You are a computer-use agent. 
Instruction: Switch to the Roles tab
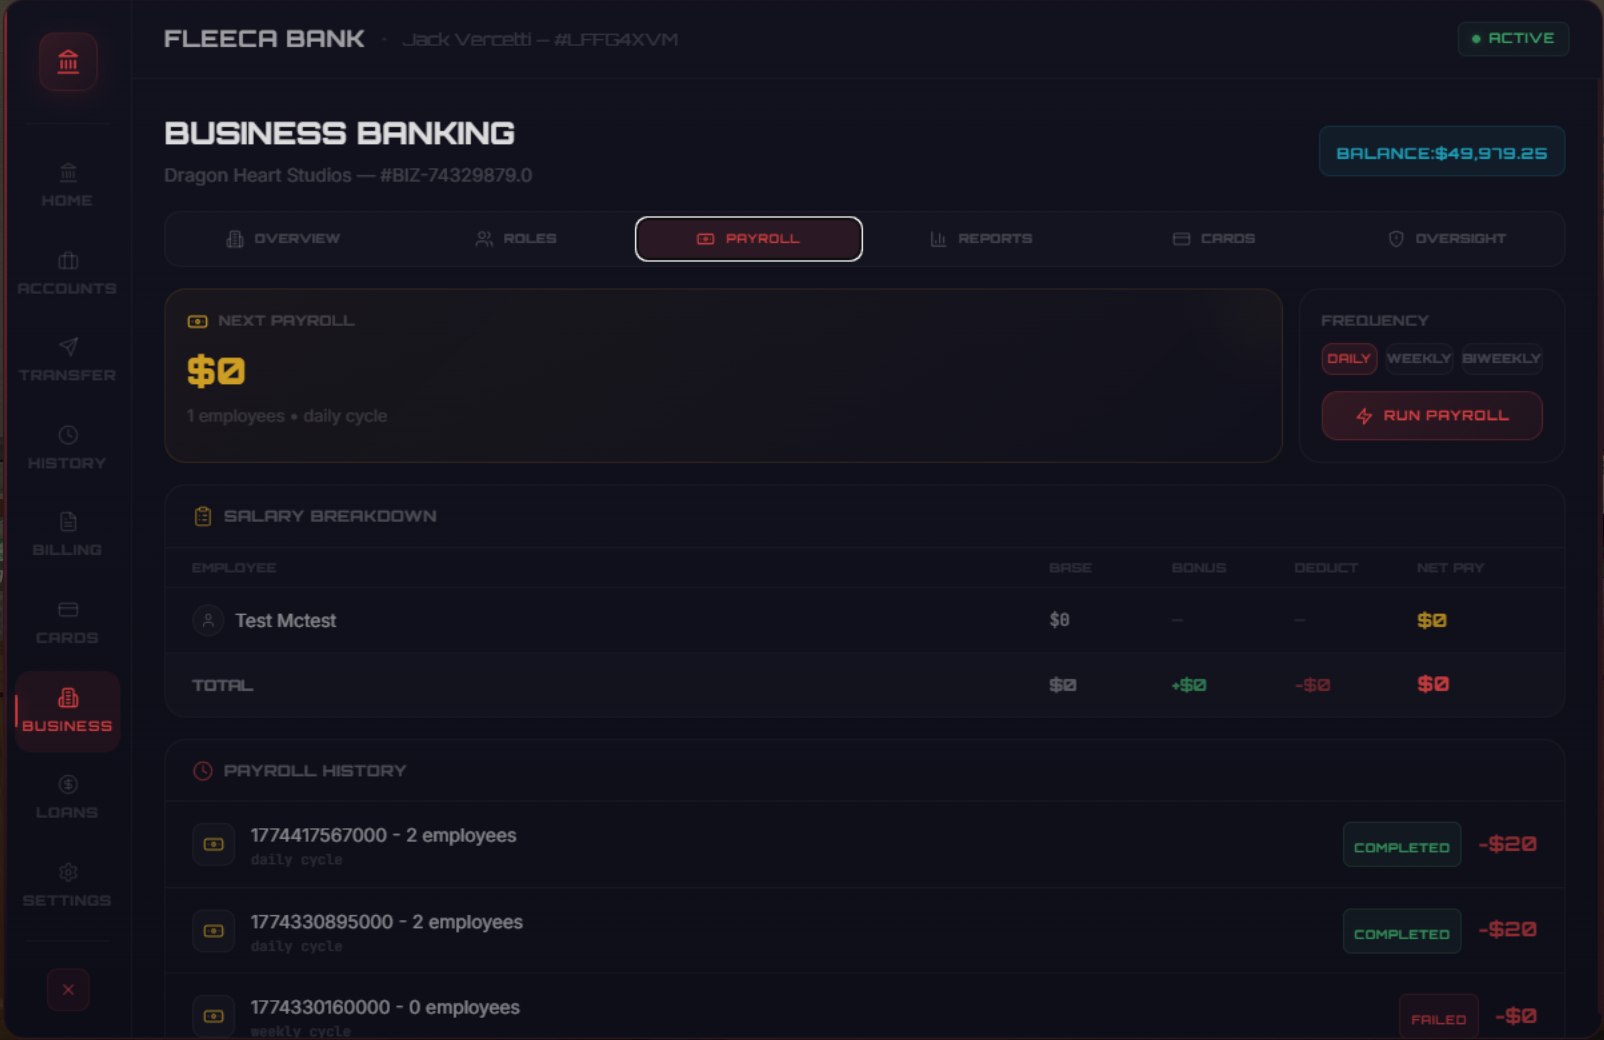click(516, 239)
